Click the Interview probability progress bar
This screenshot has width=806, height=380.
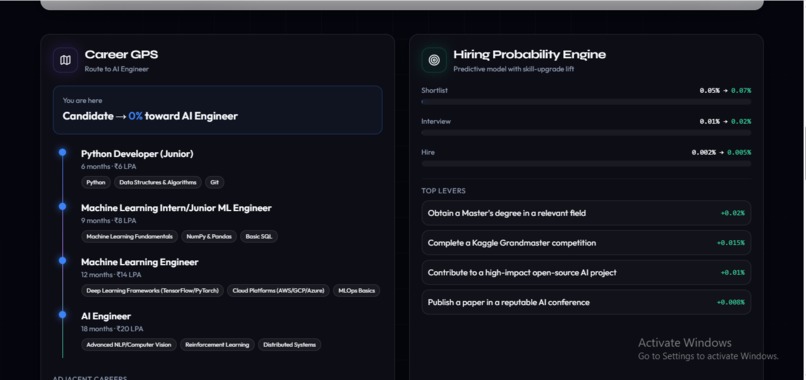586,133
